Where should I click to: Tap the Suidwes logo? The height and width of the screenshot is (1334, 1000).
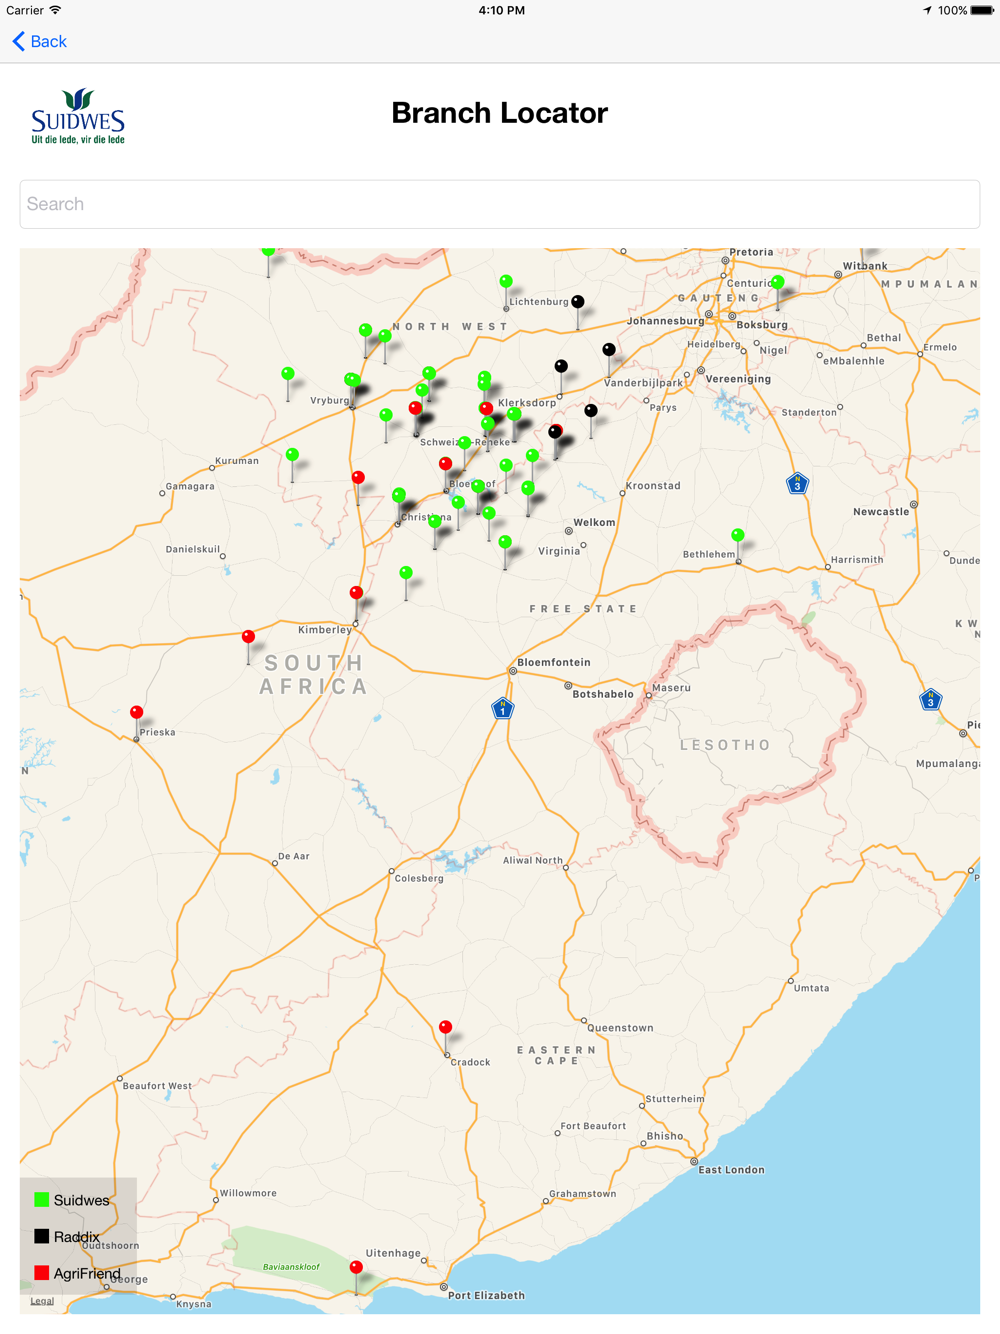pos(78,116)
